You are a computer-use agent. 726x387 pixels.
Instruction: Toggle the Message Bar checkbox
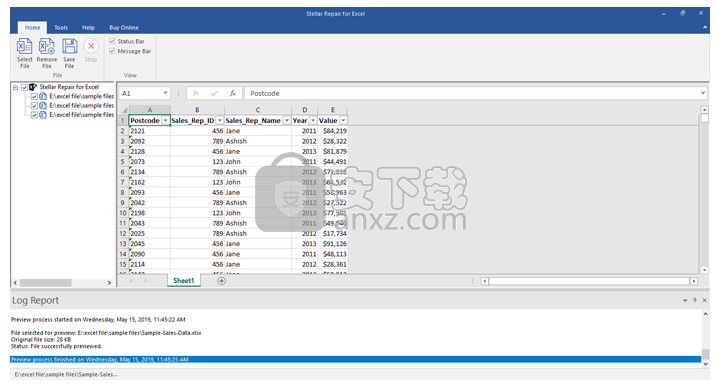[112, 51]
